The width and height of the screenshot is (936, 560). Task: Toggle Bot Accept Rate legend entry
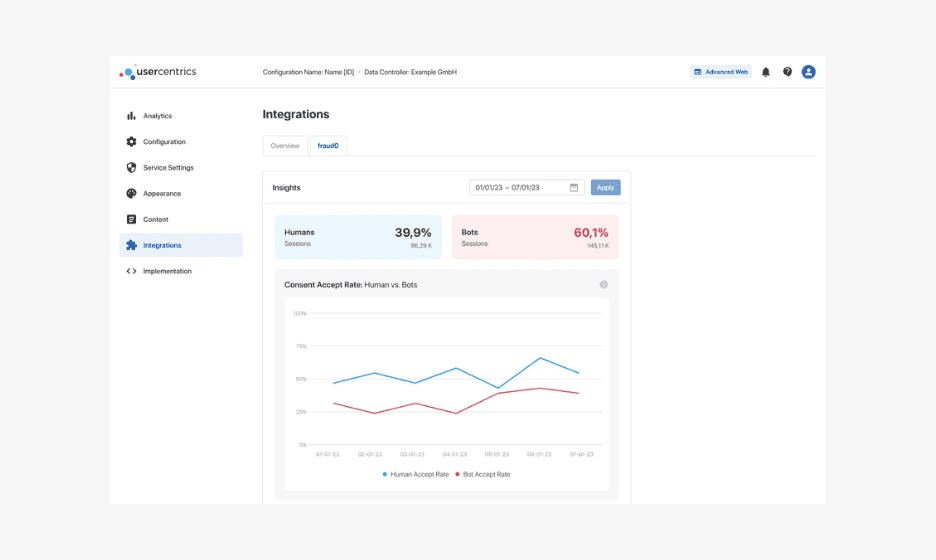(x=483, y=475)
